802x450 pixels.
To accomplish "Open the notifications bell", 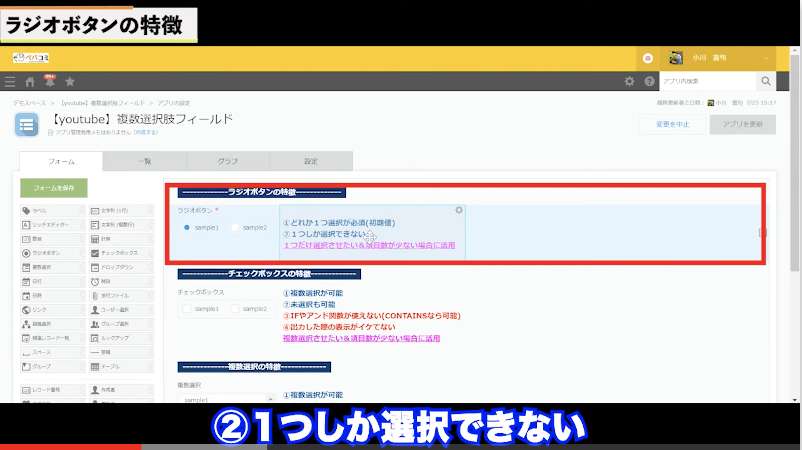I will coord(49,81).
